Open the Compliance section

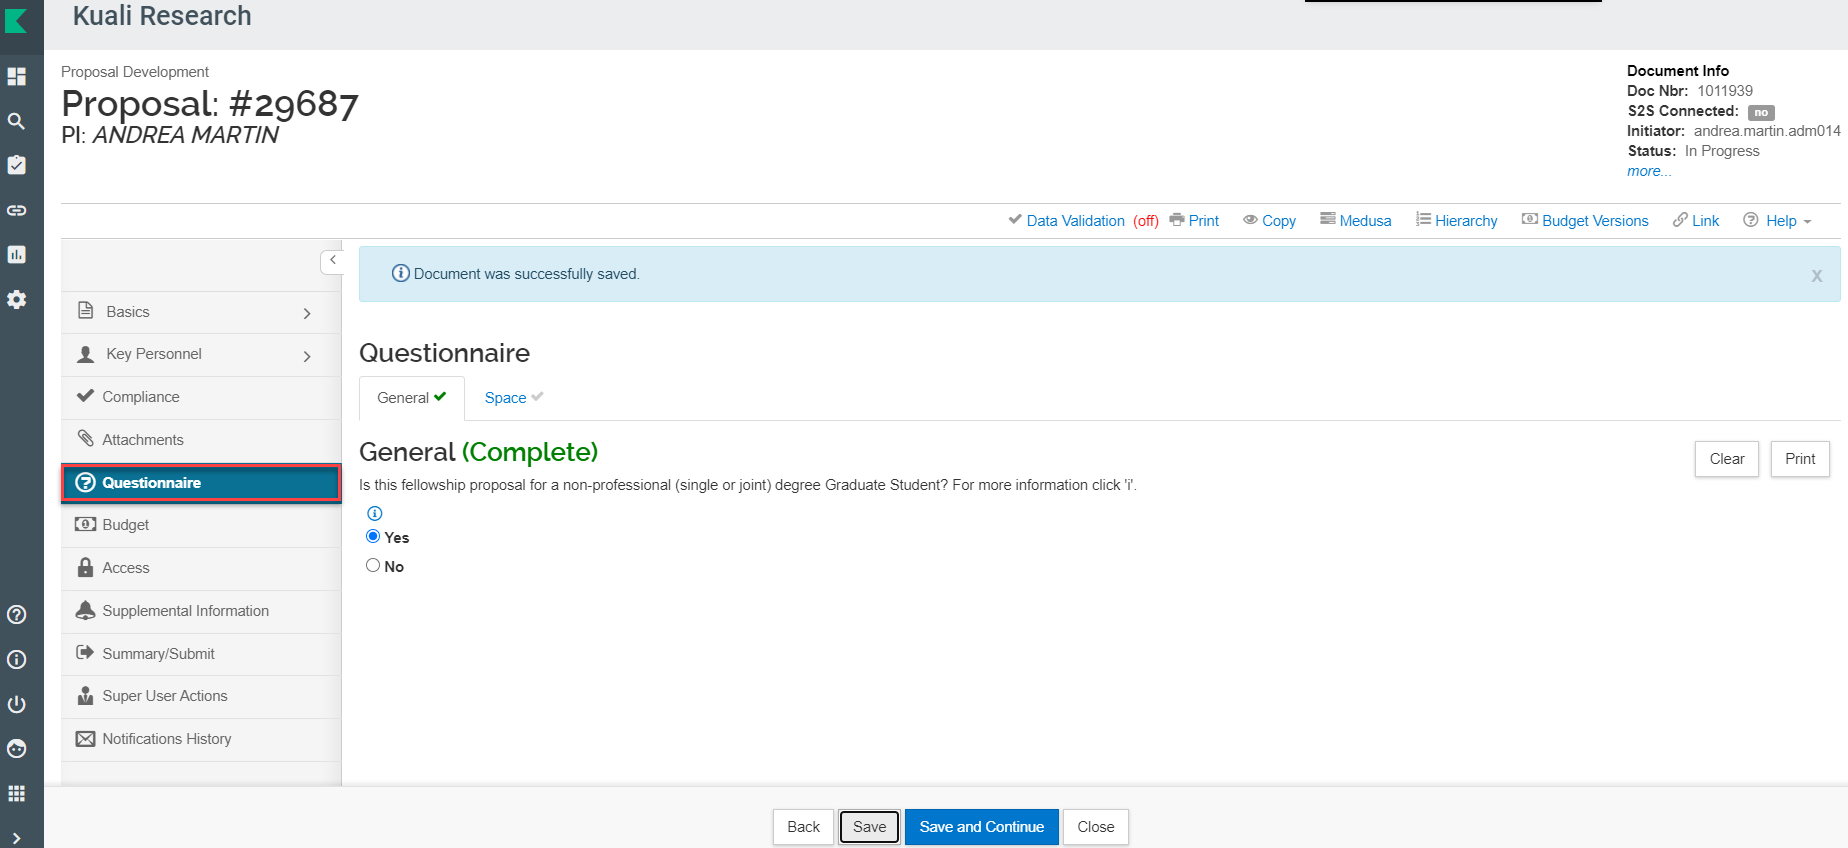click(201, 397)
